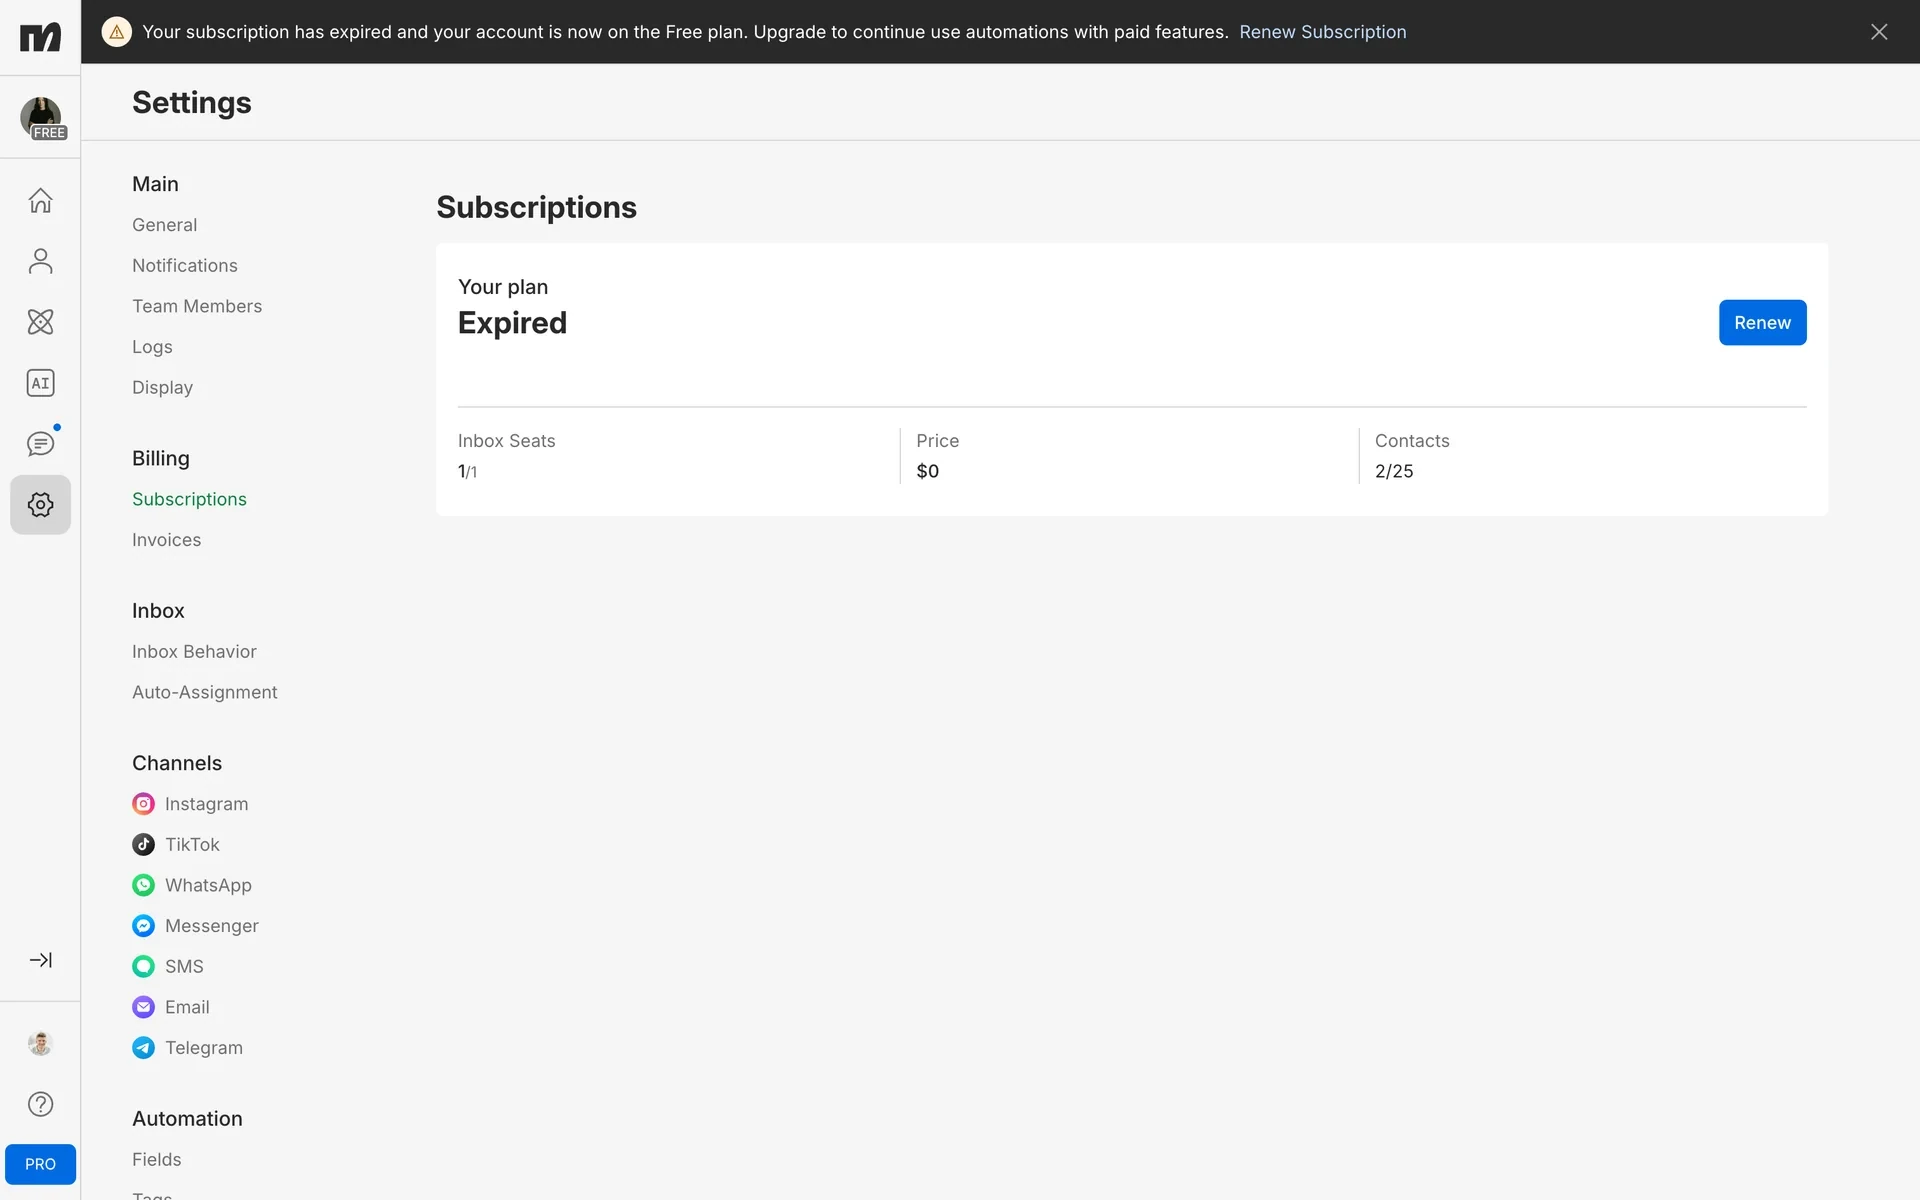This screenshot has width=1920, height=1200.
Task: Open Logs settings page
Action: tap(152, 347)
